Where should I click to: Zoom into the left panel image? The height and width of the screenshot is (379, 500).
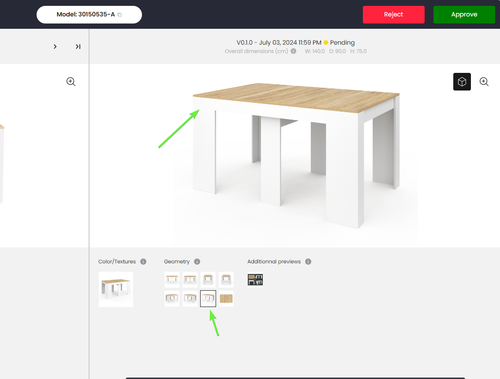coord(71,82)
